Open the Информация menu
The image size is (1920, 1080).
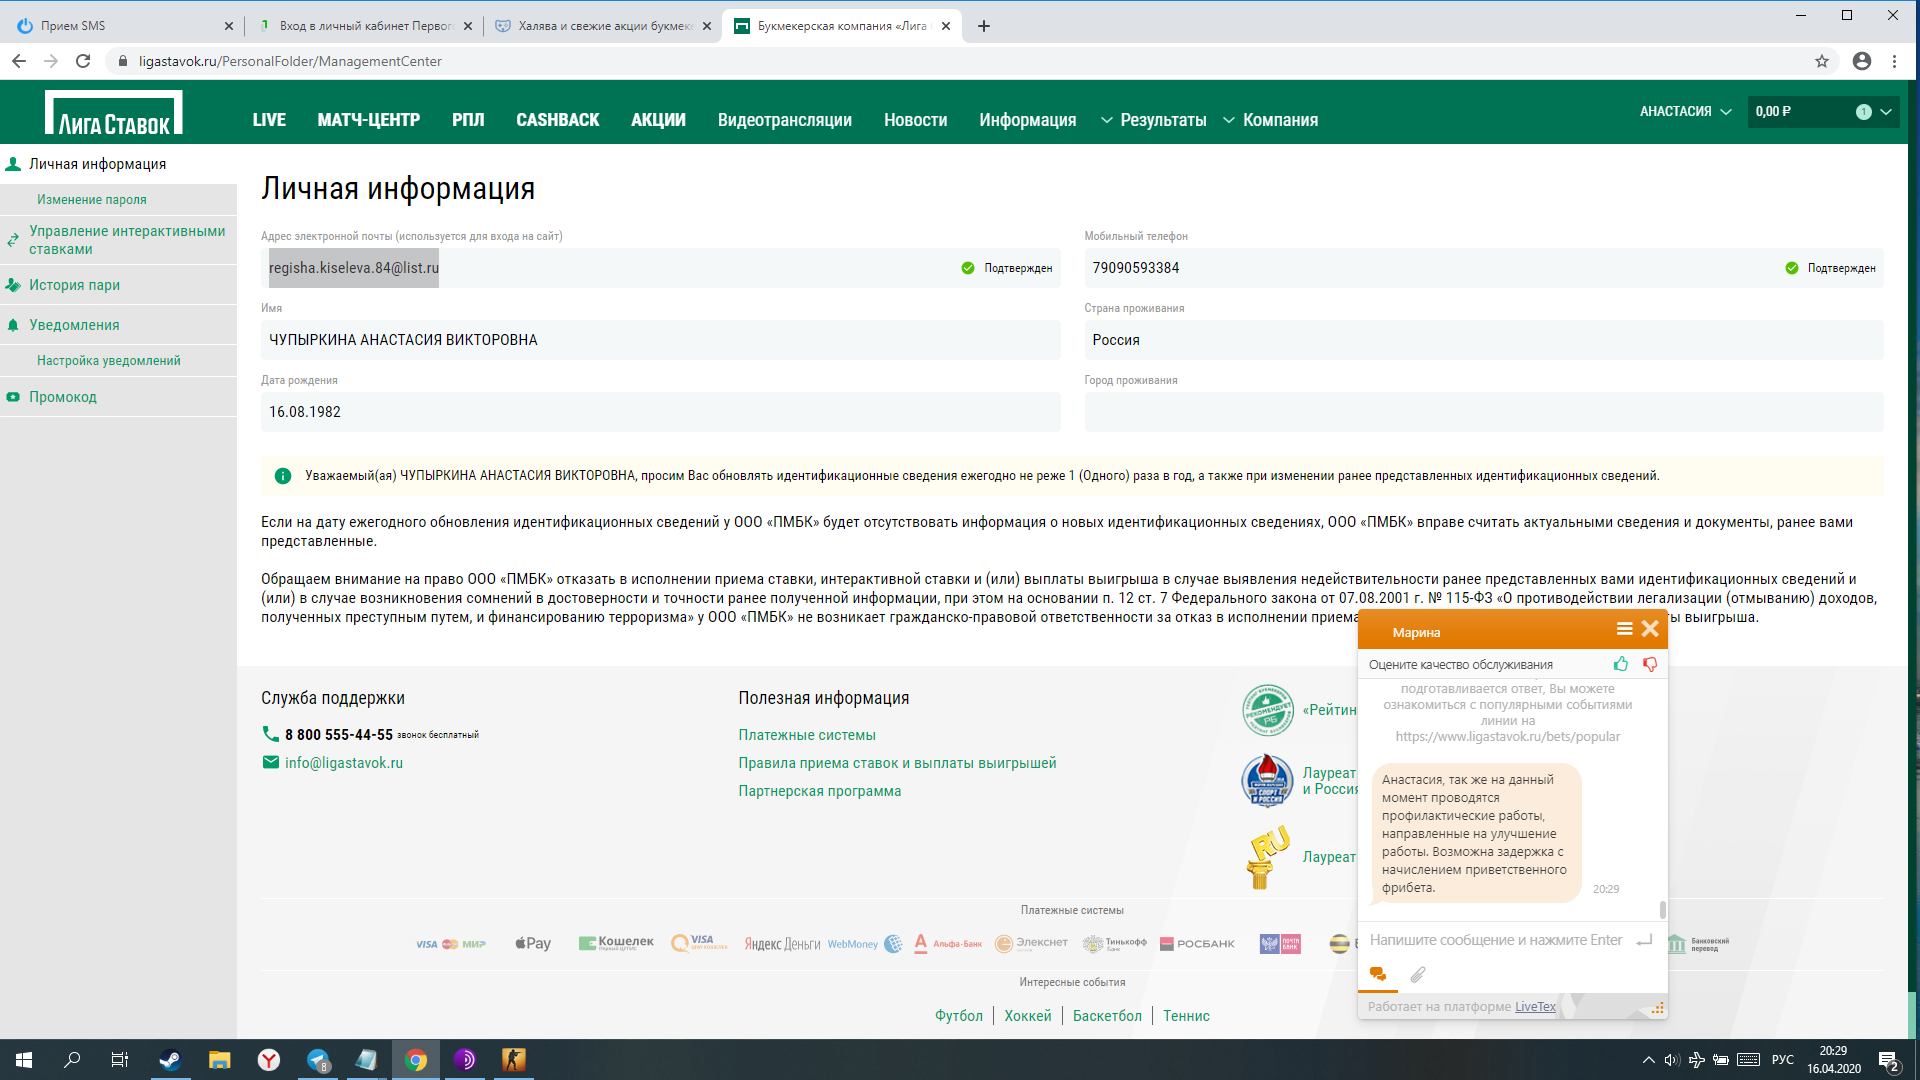click(1027, 120)
